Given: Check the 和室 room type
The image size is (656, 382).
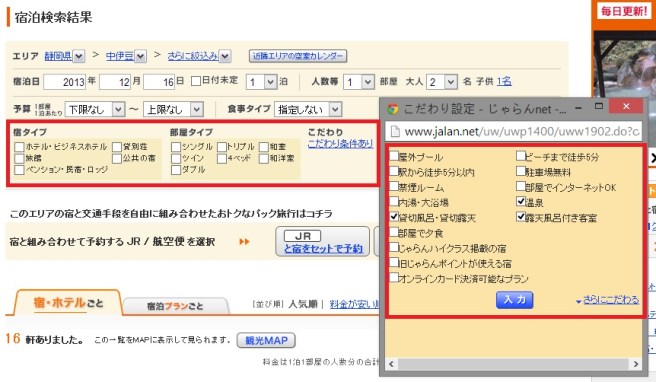Looking at the screenshot, I should tap(264, 147).
